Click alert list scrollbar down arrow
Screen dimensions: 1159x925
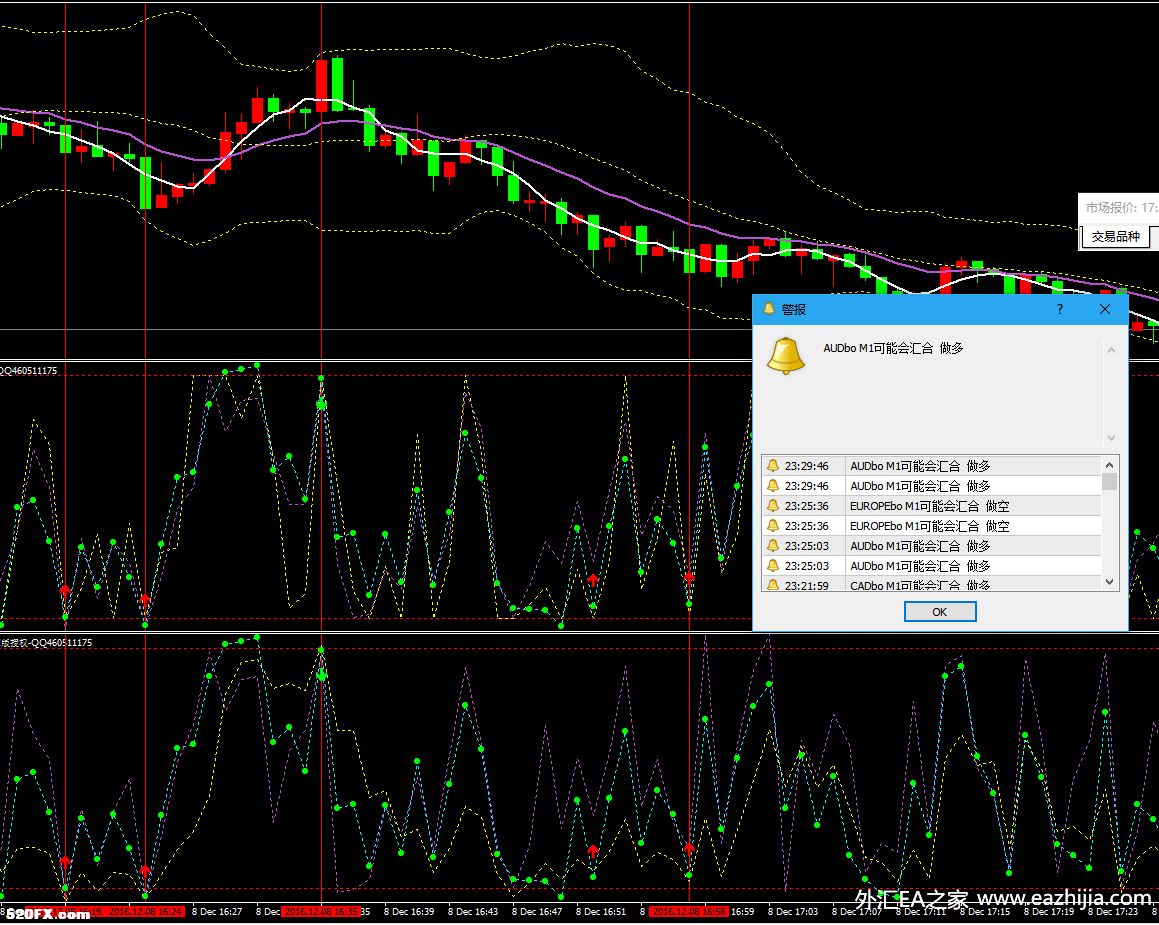(1109, 582)
